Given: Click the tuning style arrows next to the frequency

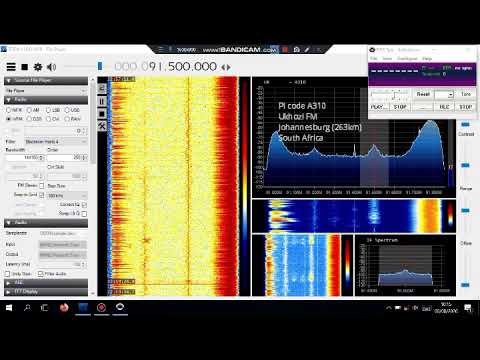Looking at the screenshot, I should point(226,67).
